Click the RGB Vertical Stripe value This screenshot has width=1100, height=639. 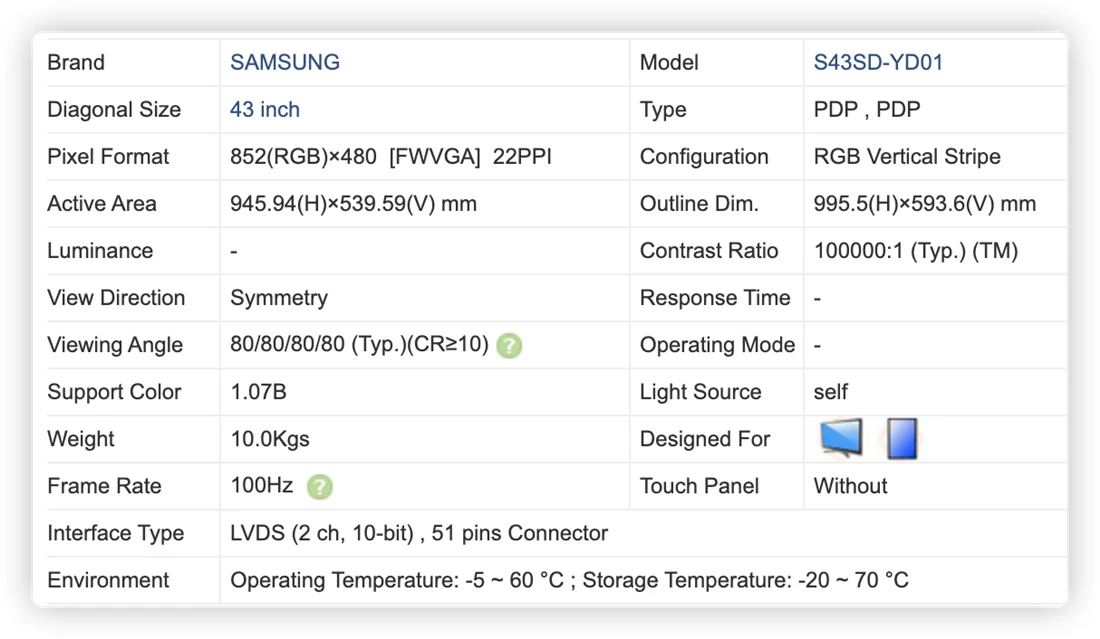coord(907,156)
